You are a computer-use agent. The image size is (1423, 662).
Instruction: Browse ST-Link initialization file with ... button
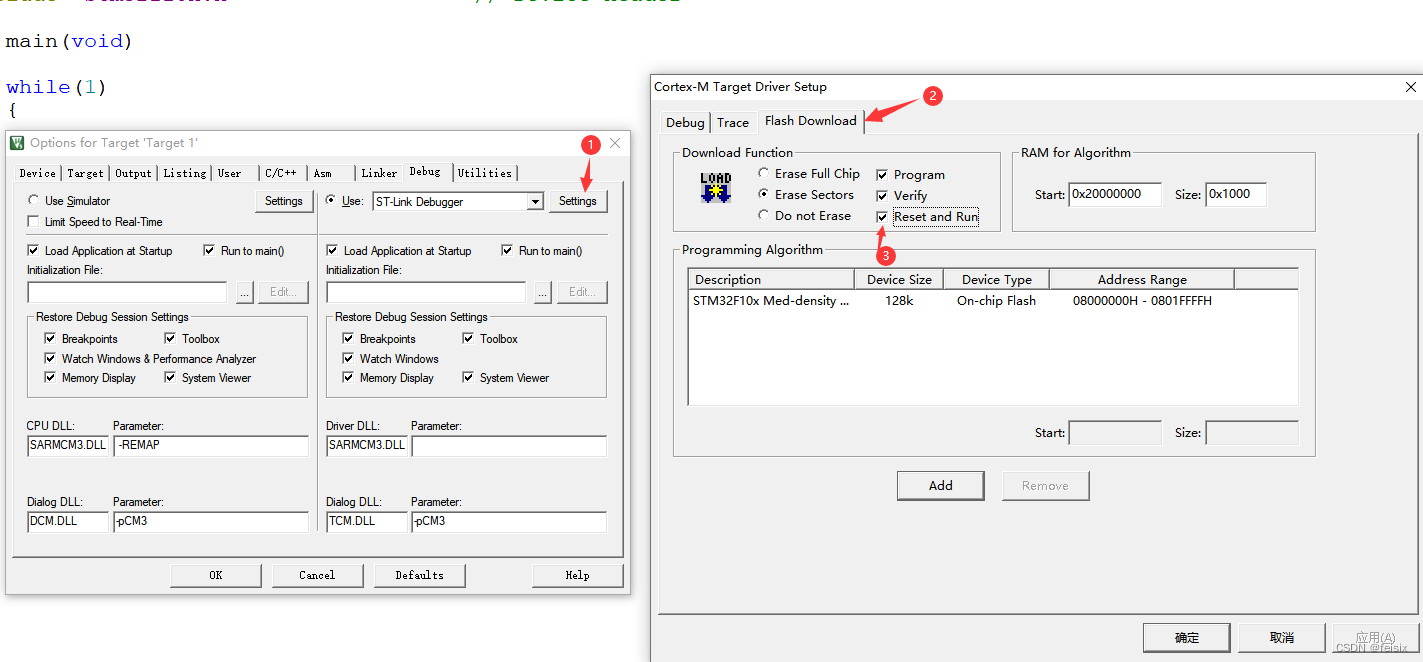[x=543, y=292]
